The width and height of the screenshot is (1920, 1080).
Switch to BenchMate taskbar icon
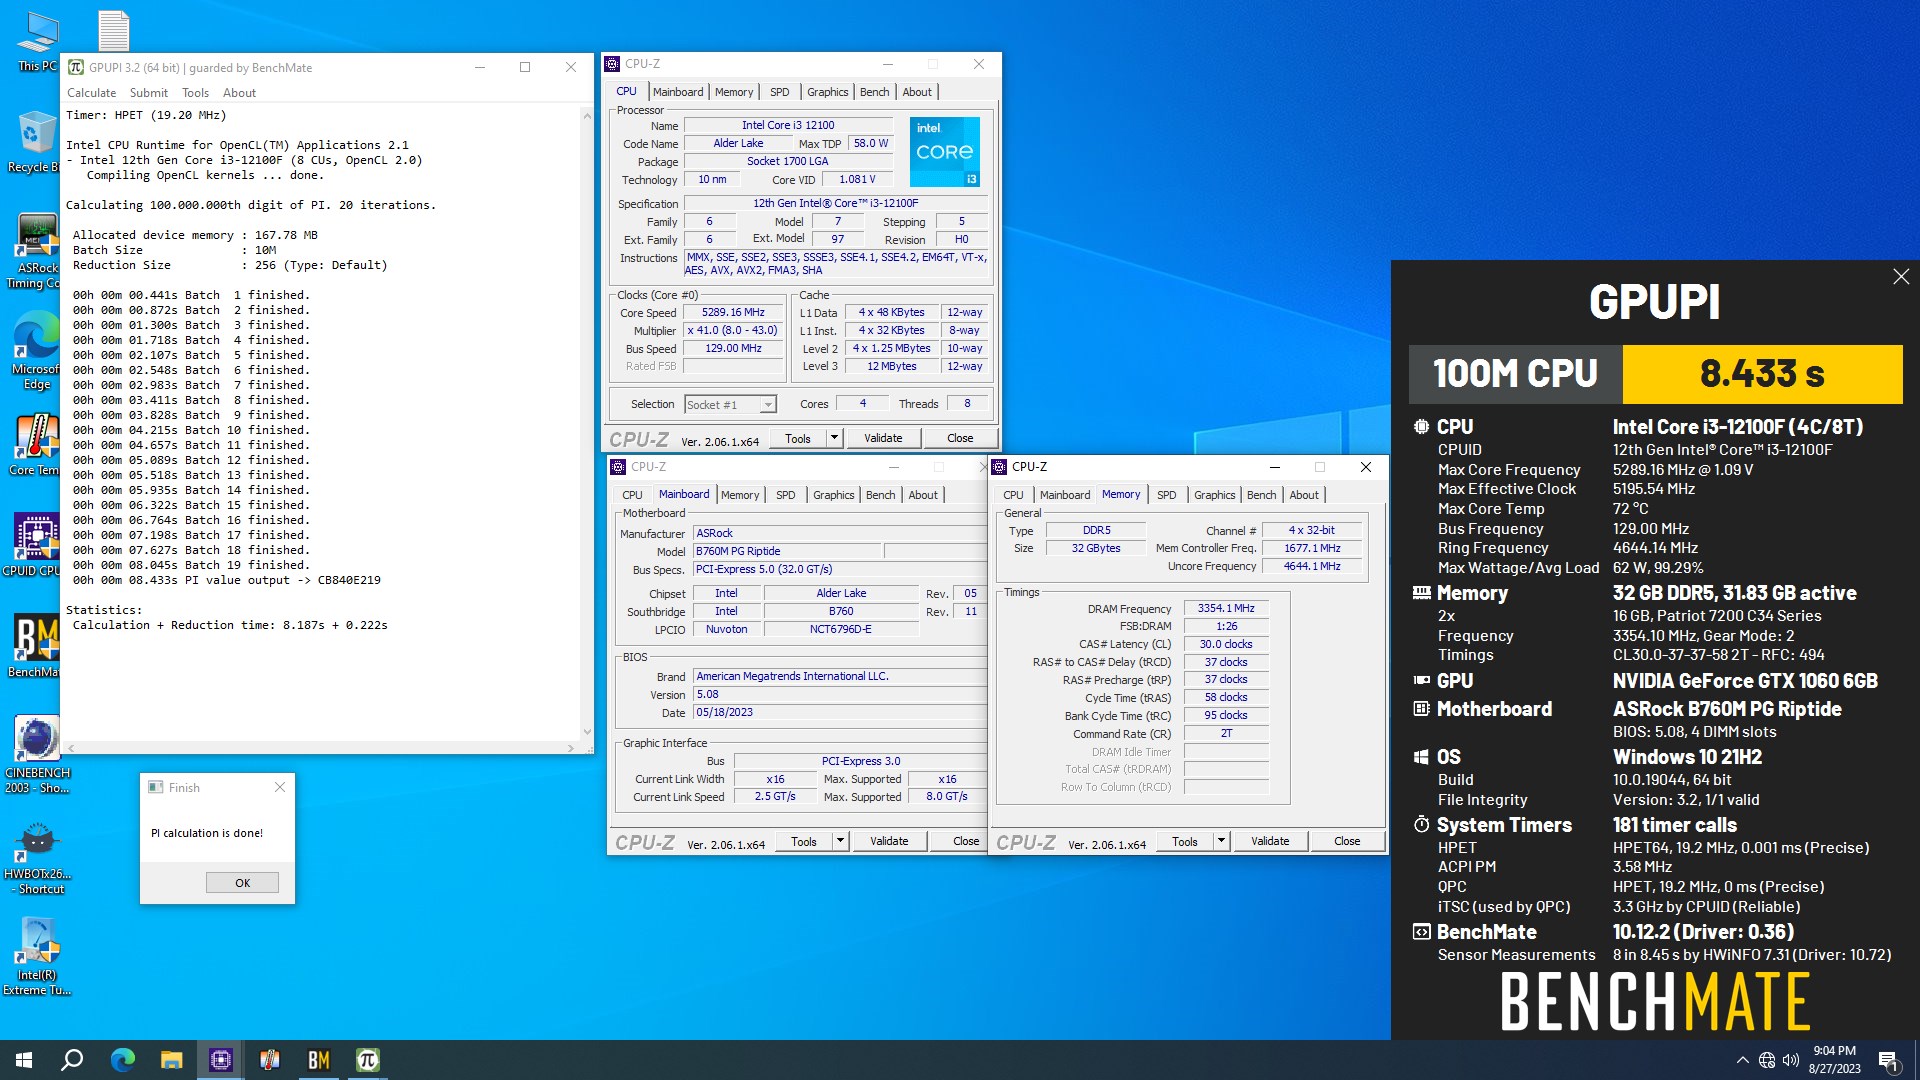[x=318, y=1060]
